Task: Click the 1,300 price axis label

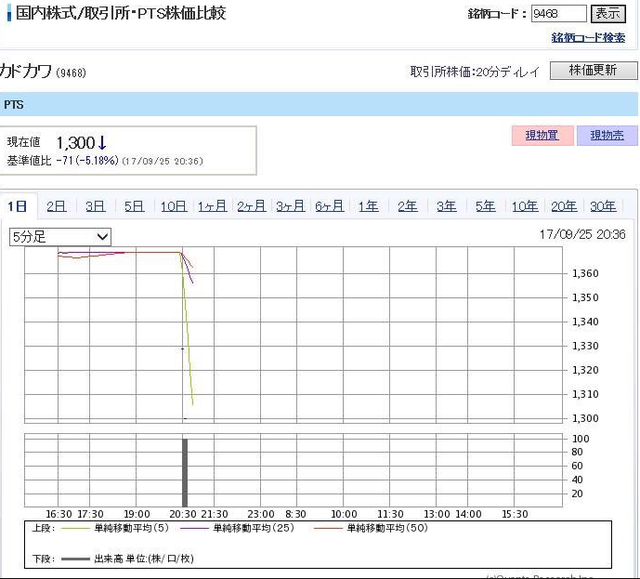Action: point(585,419)
